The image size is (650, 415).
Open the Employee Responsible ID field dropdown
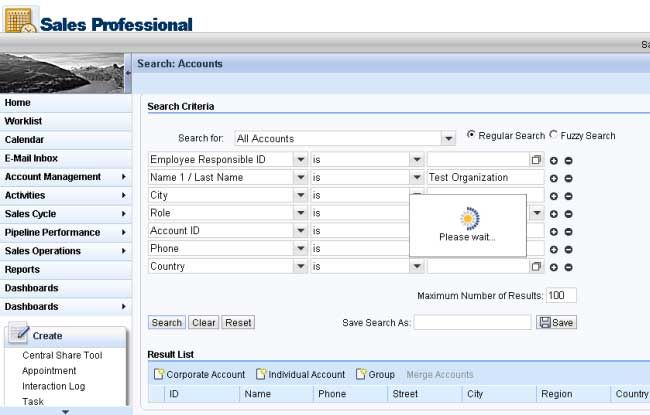point(301,160)
